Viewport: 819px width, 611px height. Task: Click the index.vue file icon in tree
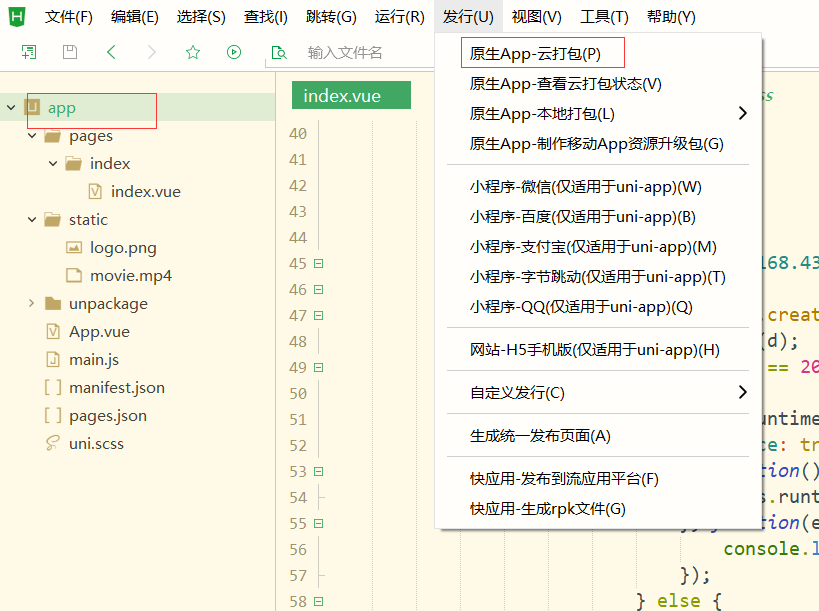(x=95, y=192)
